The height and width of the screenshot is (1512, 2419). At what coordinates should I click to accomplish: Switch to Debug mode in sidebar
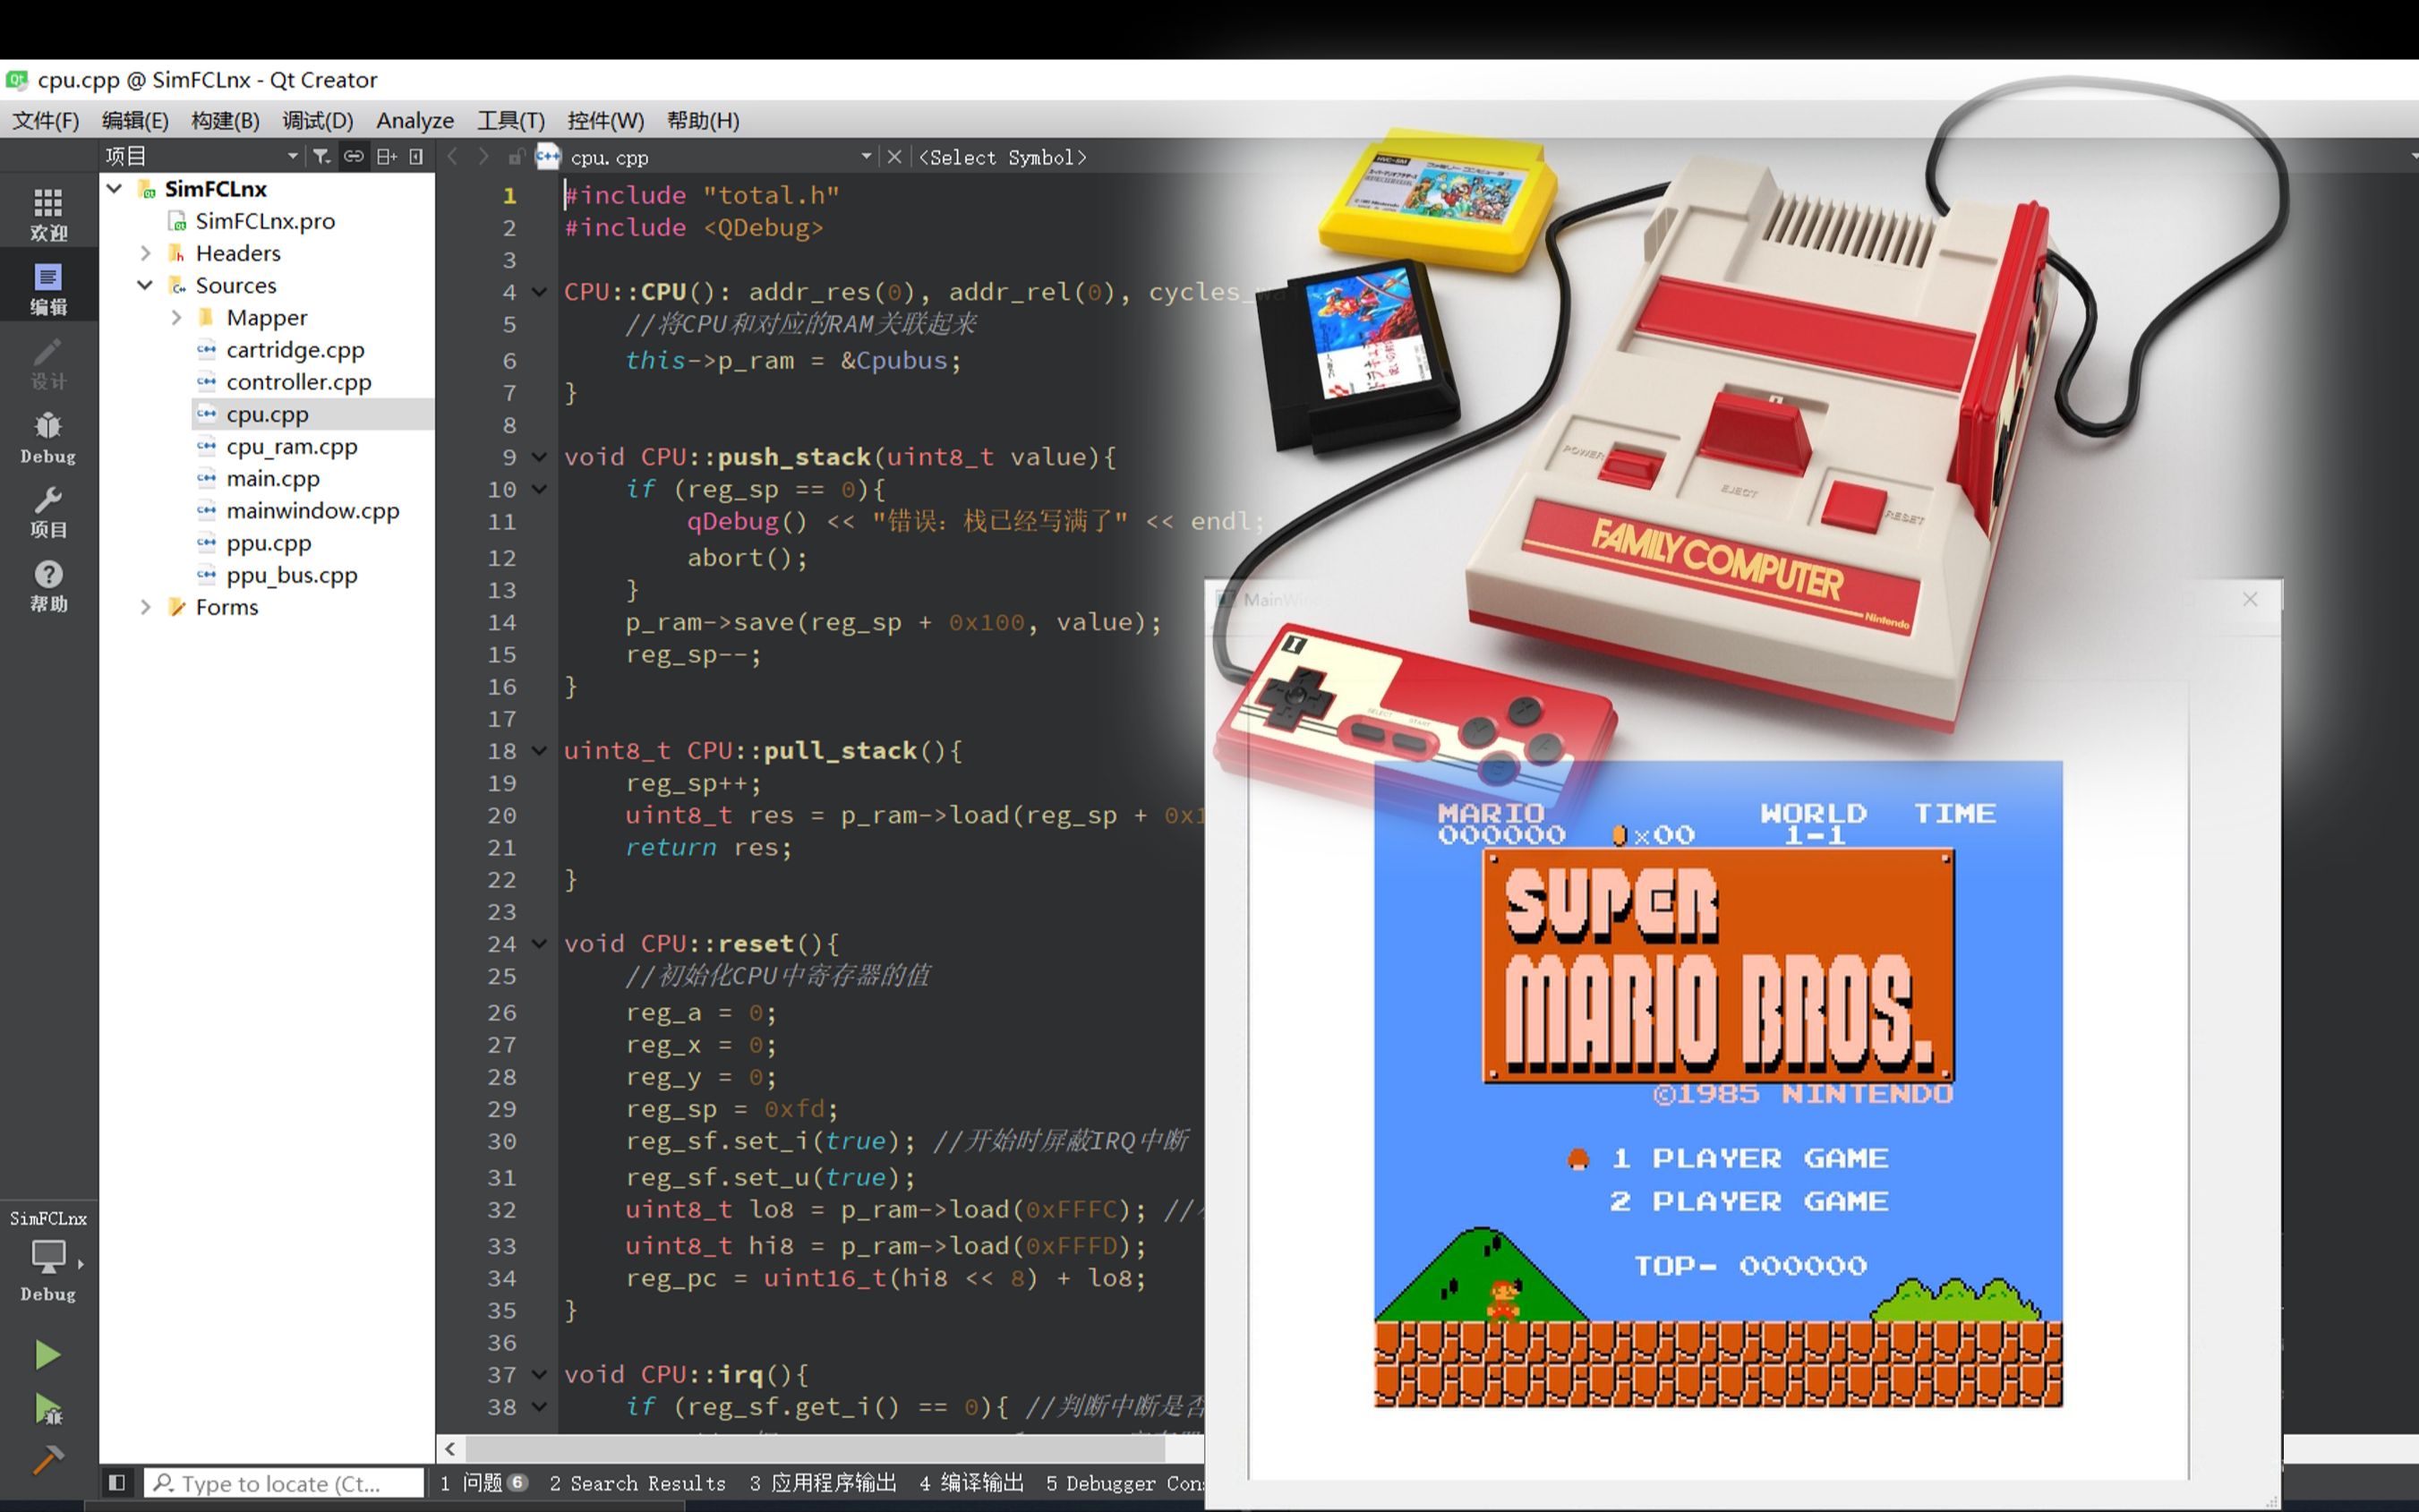click(x=48, y=437)
